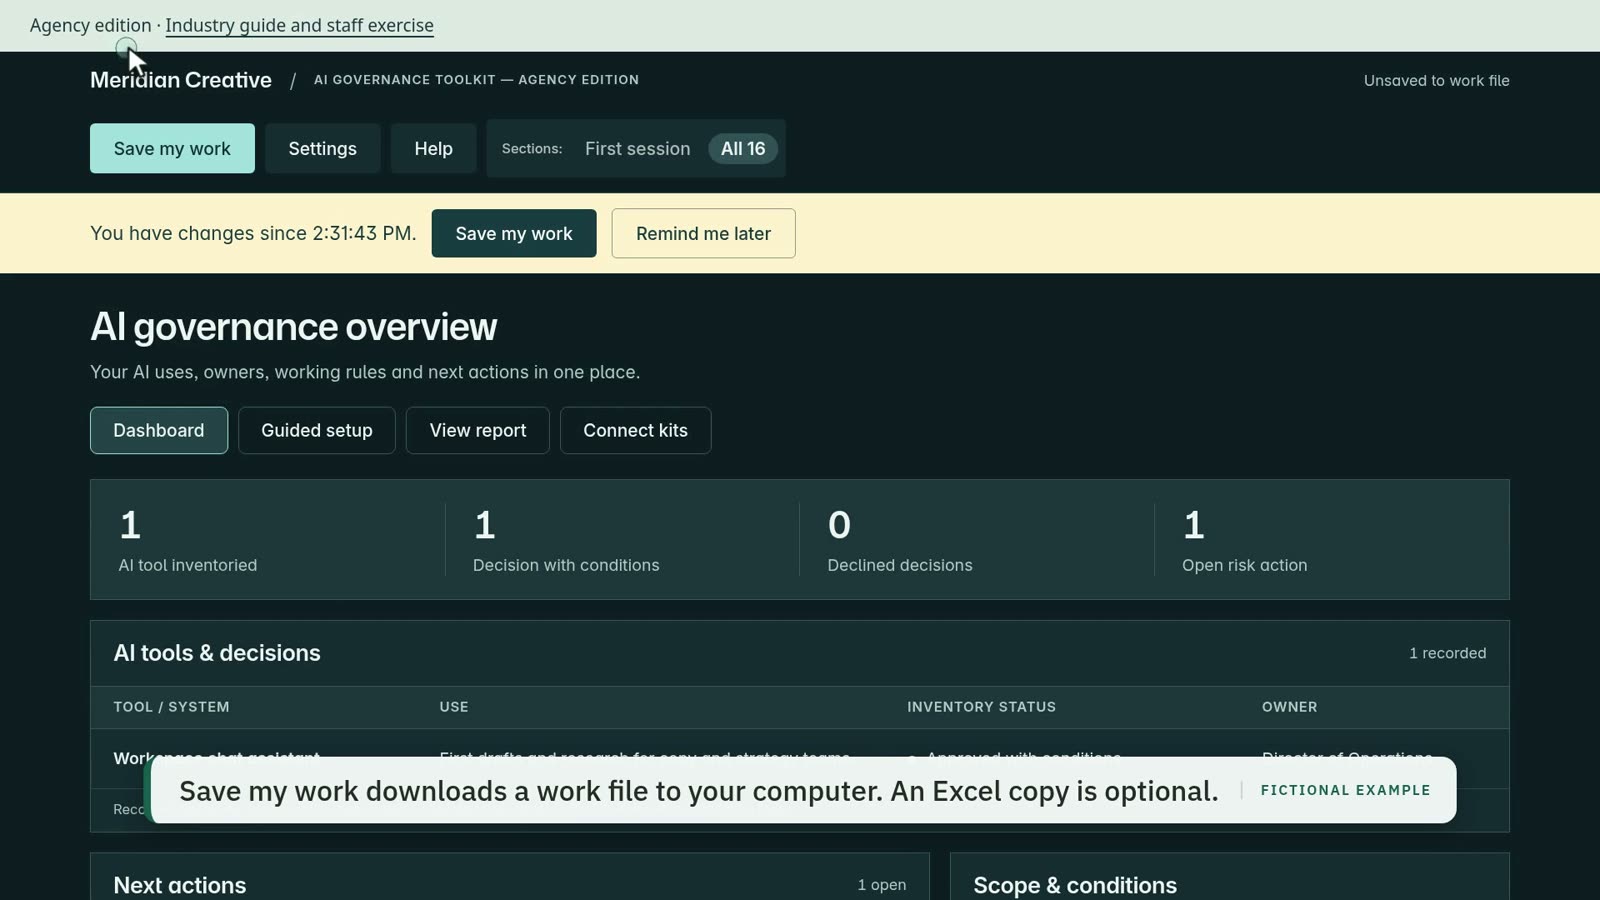Screen dimensions: 1600x900
Task: Click the Unsaved to work file status
Action: [x=1436, y=81]
